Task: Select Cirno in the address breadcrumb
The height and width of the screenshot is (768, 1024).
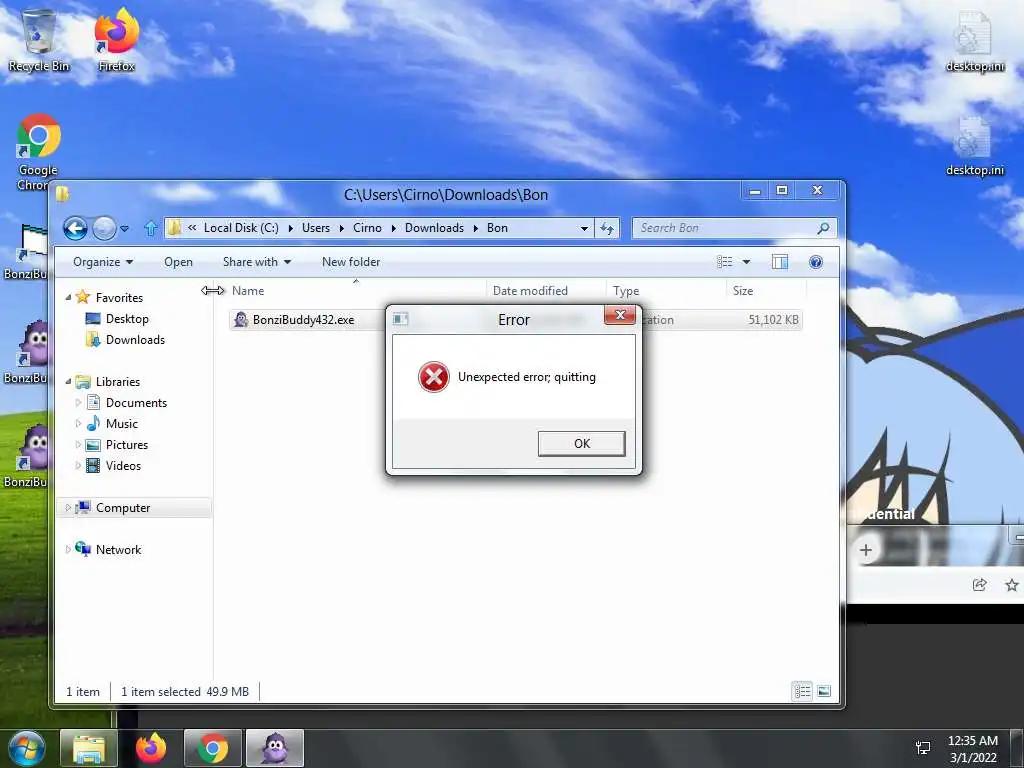Action: 367,228
